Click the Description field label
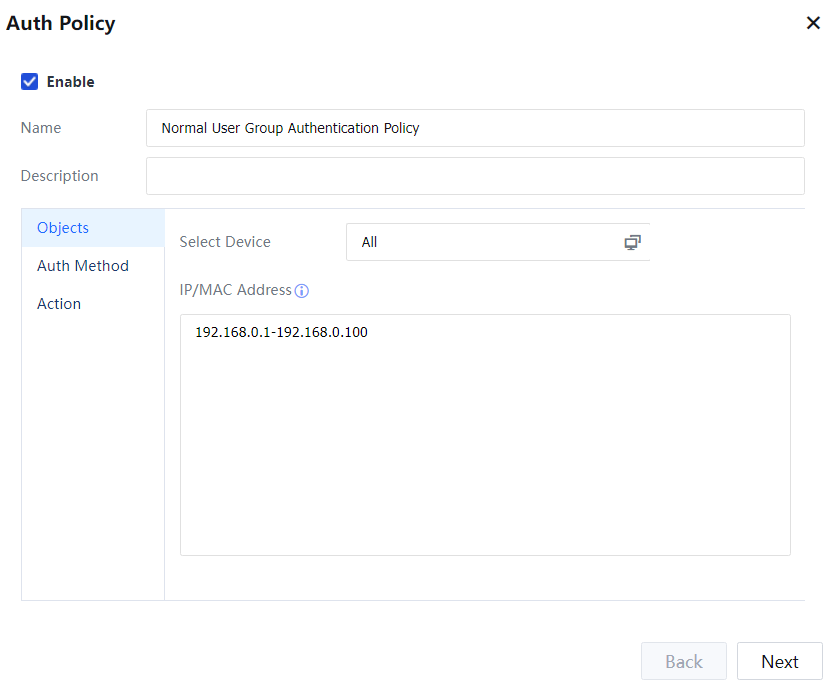Screen dimensions: 828x685 pyautogui.click(x=60, y=176)
